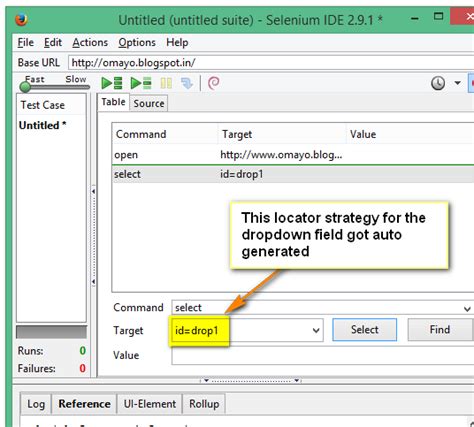Click the Base URL input field
This screenshot has height=427, width=474.
tap(271, 63)
